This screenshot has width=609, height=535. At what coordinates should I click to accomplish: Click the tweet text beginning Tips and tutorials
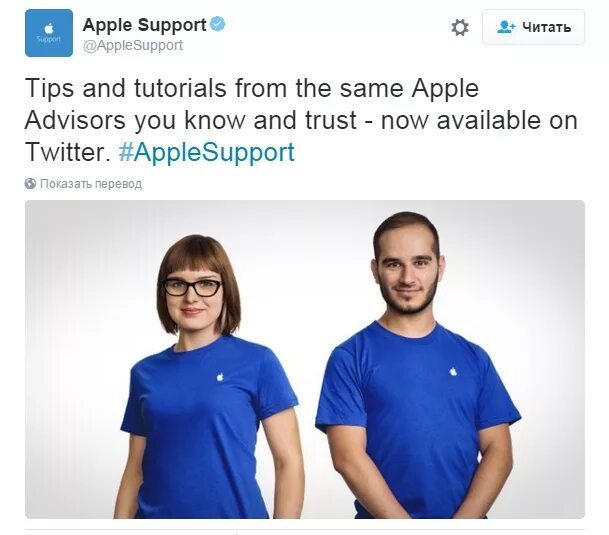coord(301,120)
